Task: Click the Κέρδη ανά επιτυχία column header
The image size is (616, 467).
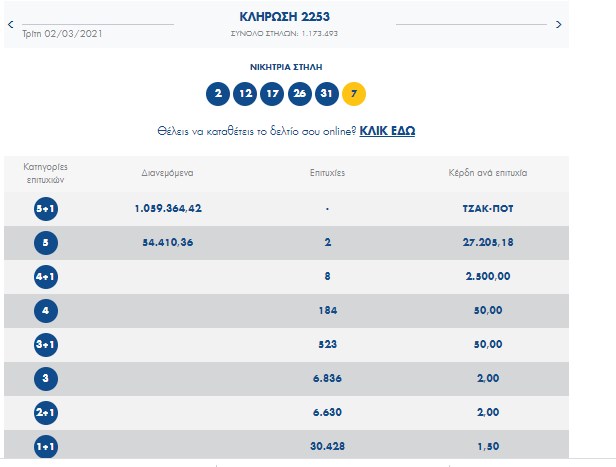Action: point(488,173)
